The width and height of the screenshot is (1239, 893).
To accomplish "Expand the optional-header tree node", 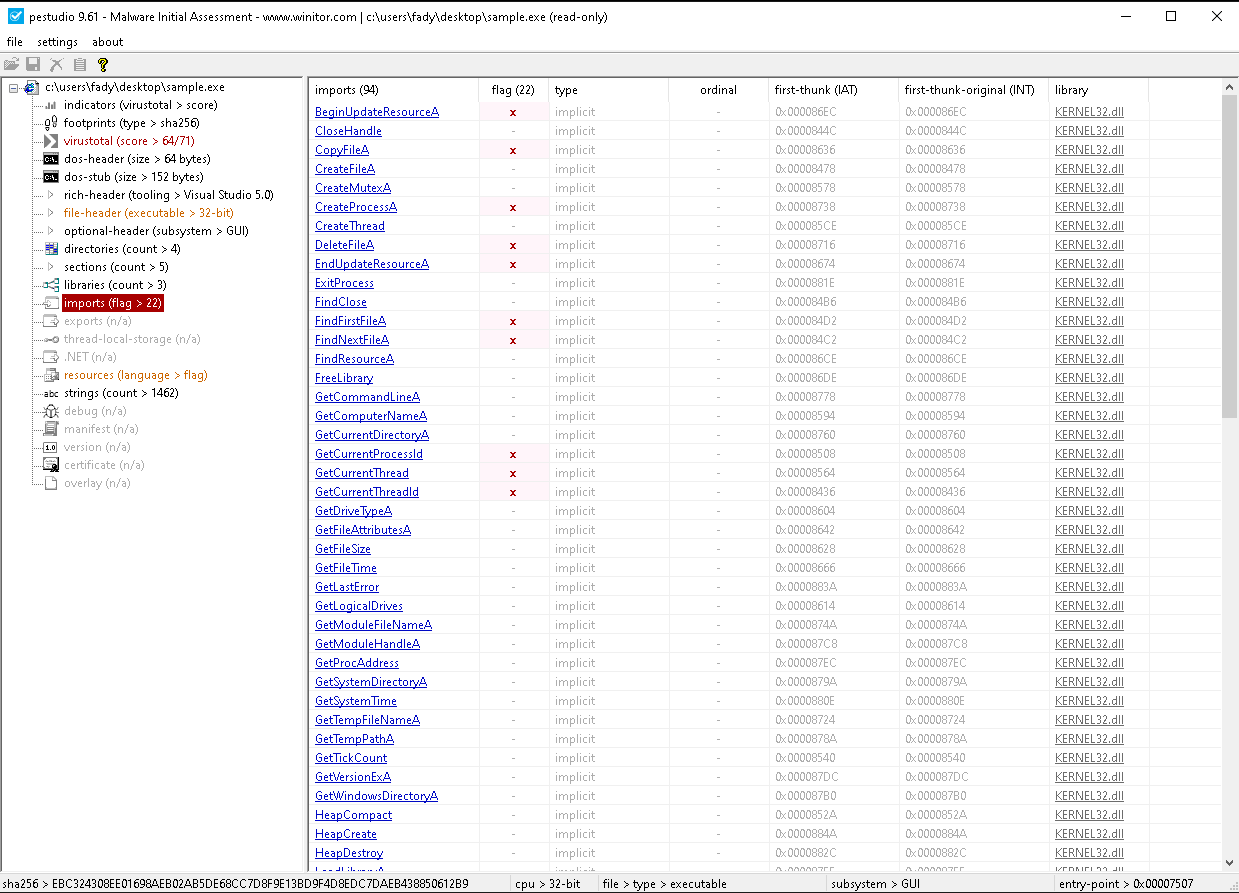I will tap(51, 231).
